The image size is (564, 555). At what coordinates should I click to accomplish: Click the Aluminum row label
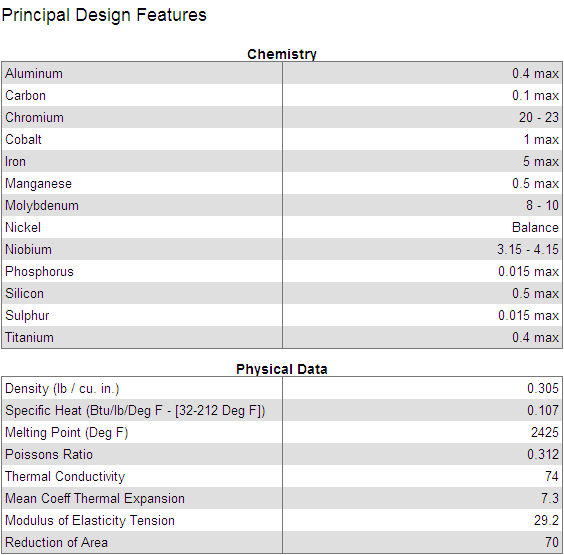(x=34, y=73)
